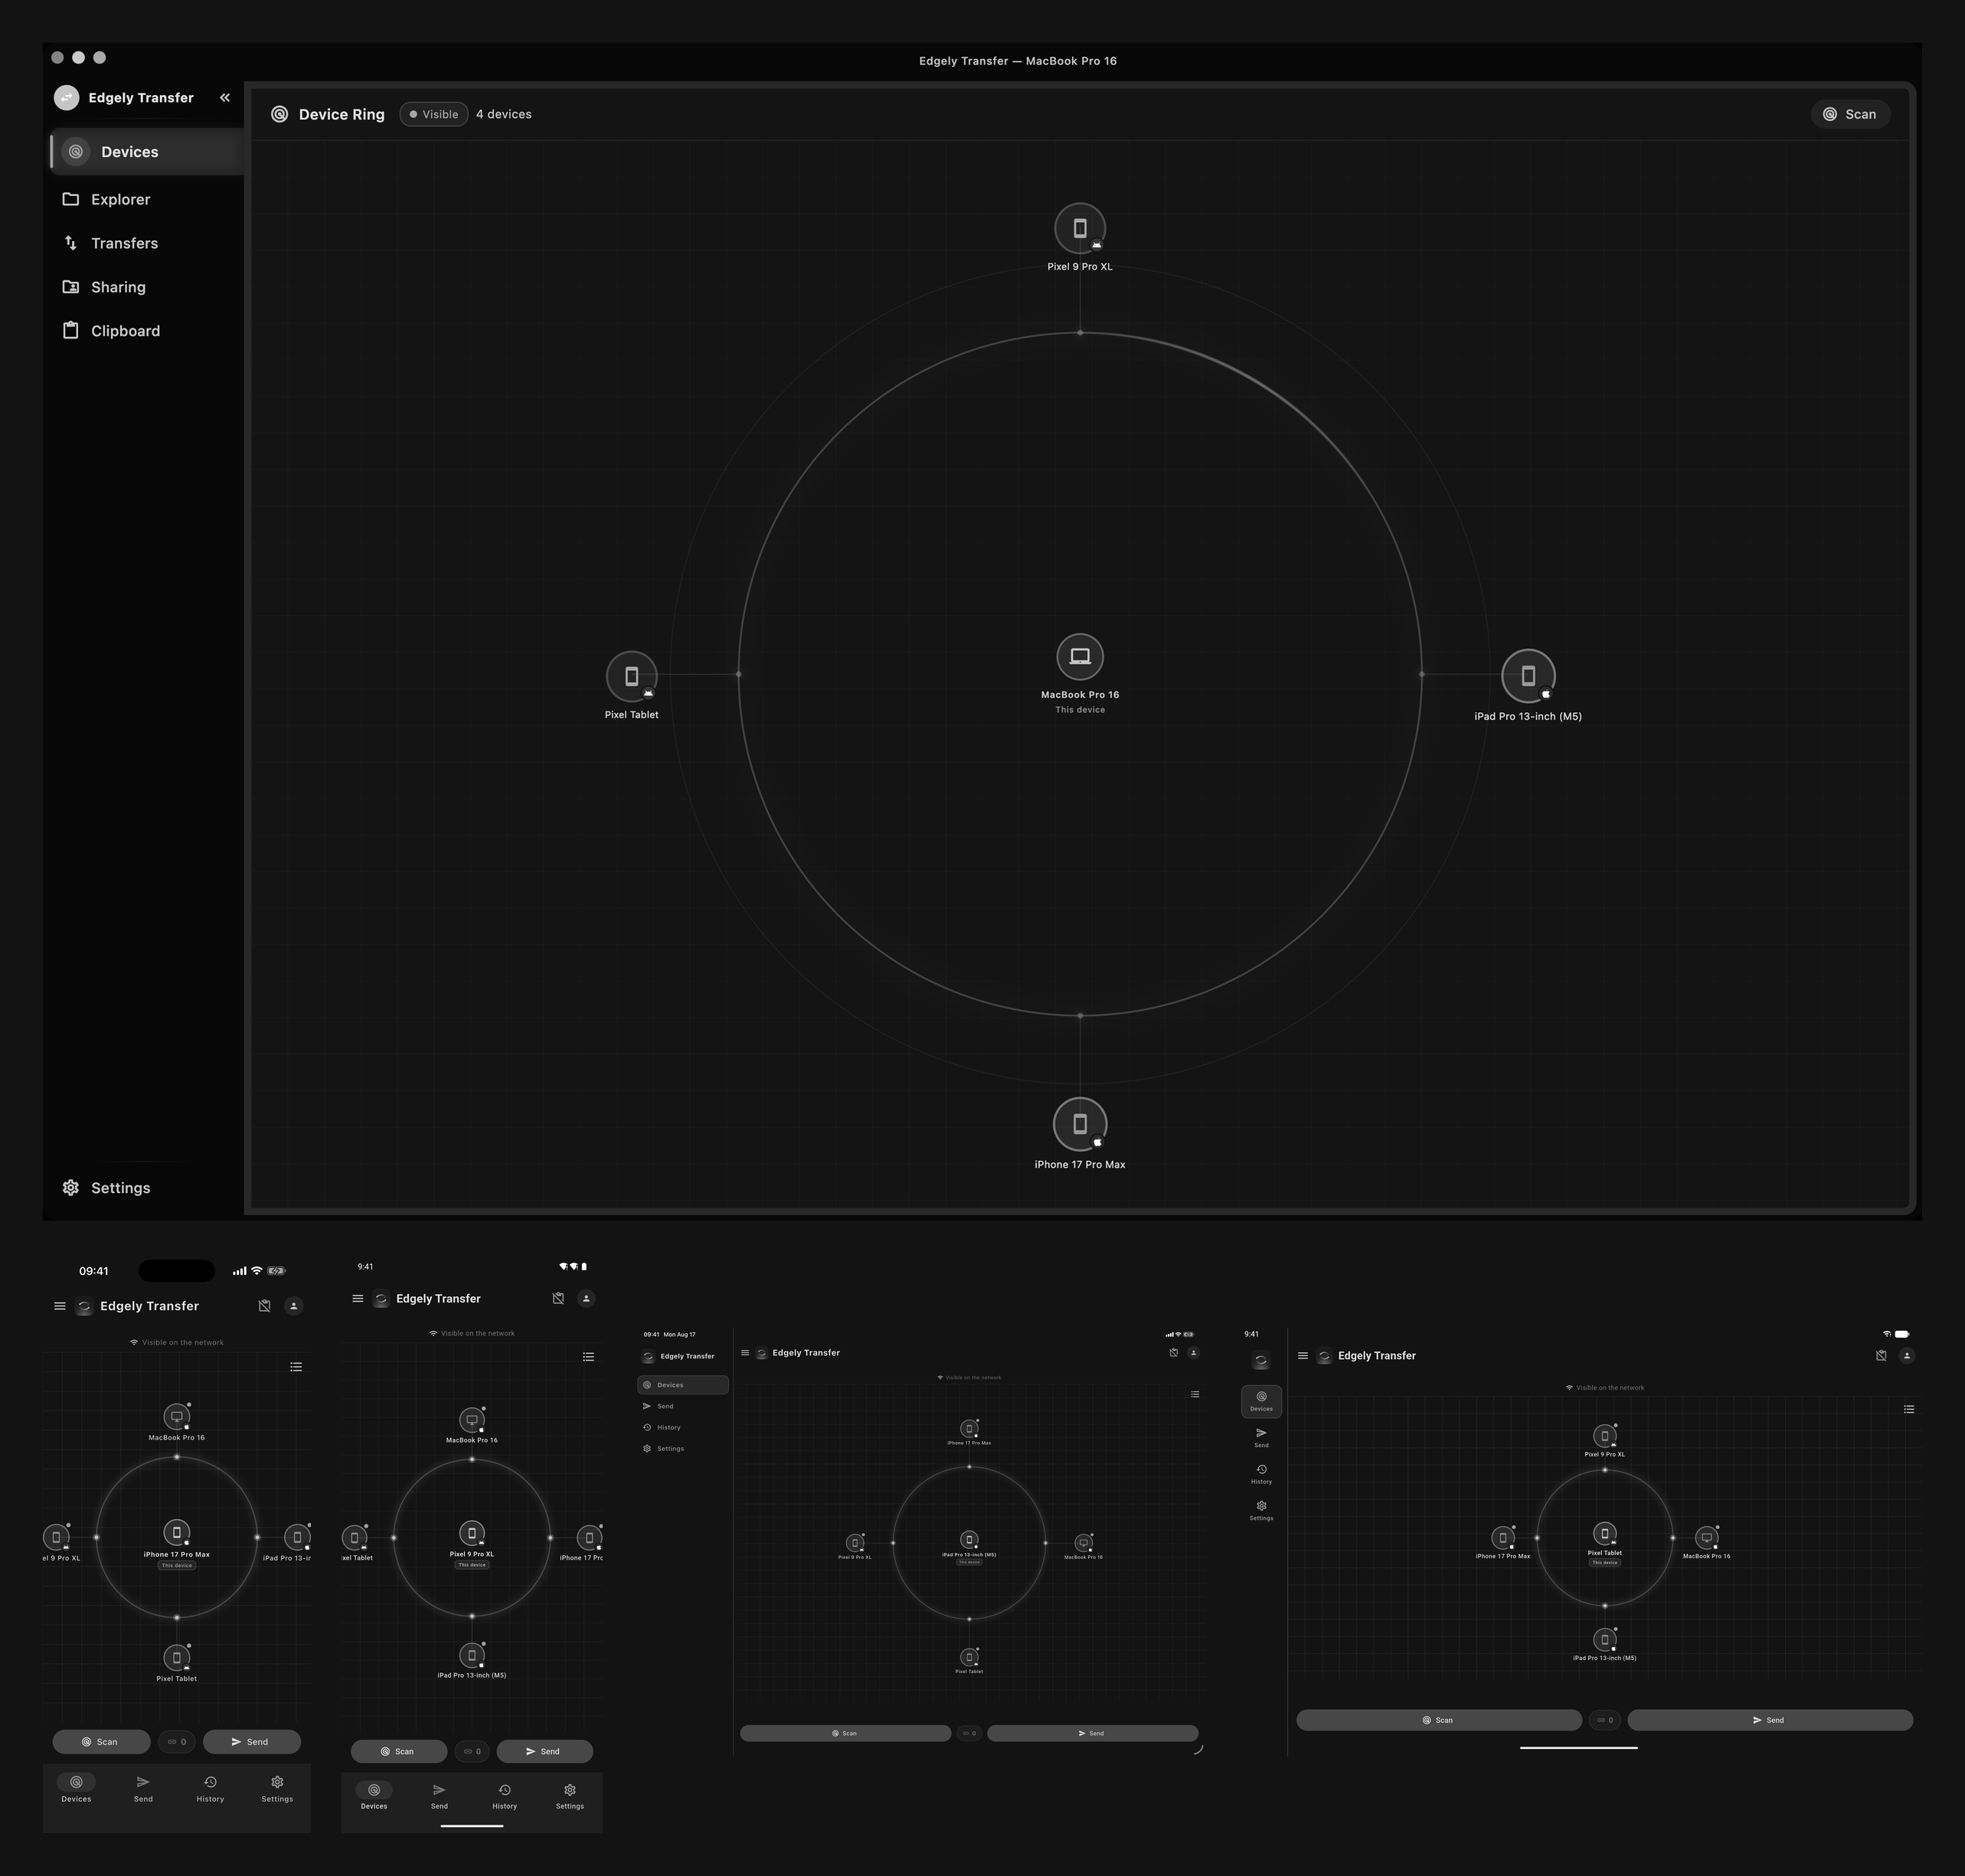Toggle list view in the iPhone mockup
Screen dimensions: 1965x1876
coord(296,1367)
